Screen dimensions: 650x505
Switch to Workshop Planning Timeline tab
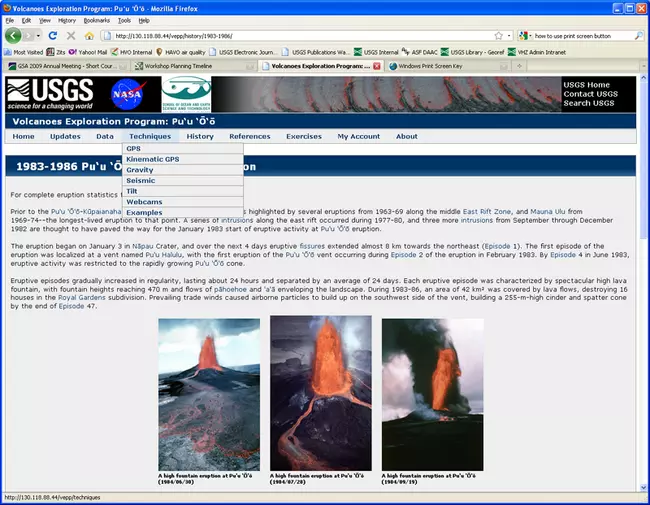coord(194,66)
